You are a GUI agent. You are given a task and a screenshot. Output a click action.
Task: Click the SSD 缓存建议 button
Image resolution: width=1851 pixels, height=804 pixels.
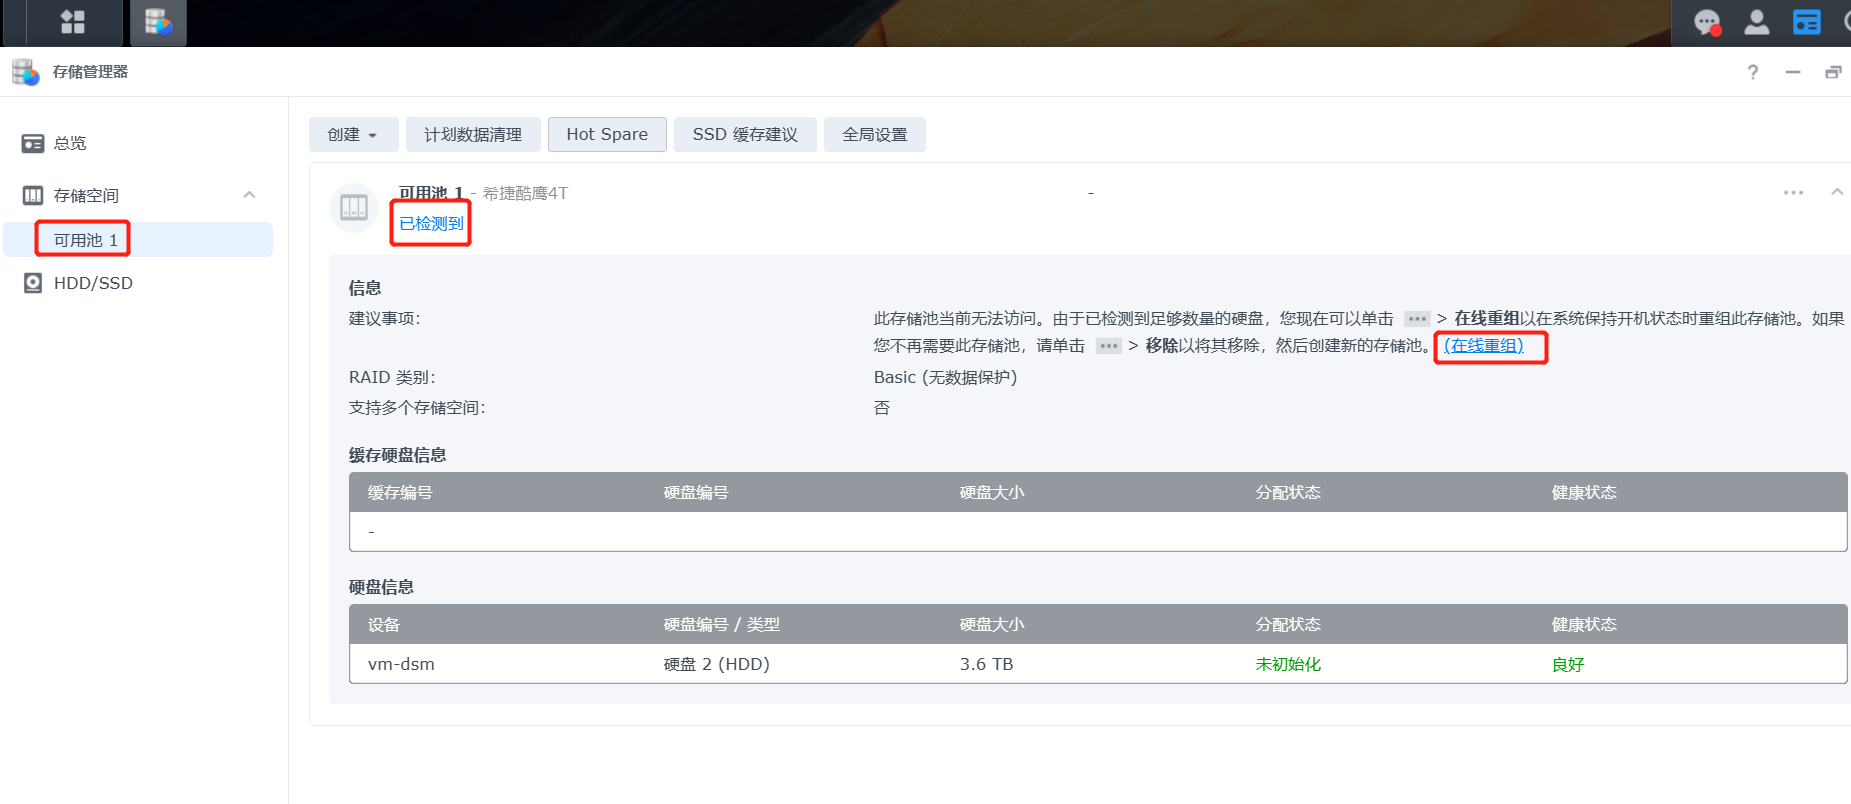point(745,135)
